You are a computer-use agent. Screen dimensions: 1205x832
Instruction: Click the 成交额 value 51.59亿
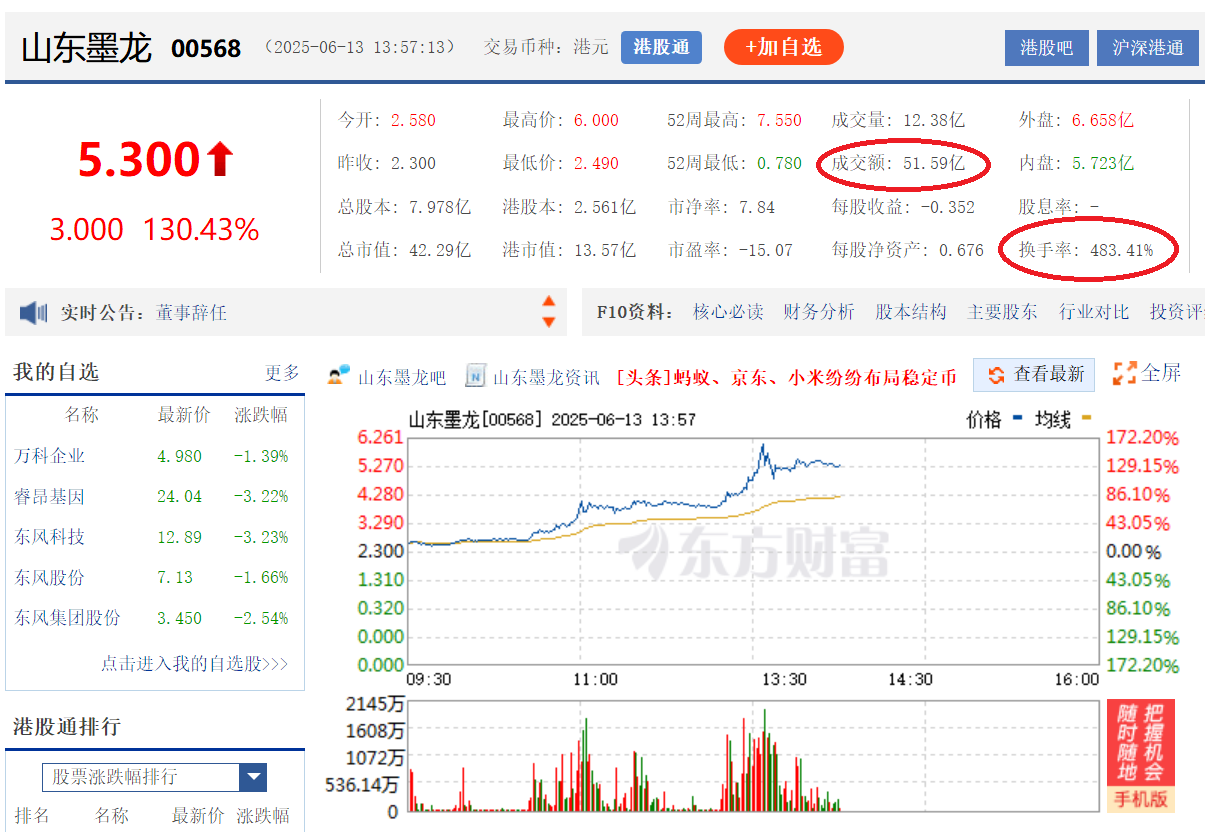tap(934, 163)
